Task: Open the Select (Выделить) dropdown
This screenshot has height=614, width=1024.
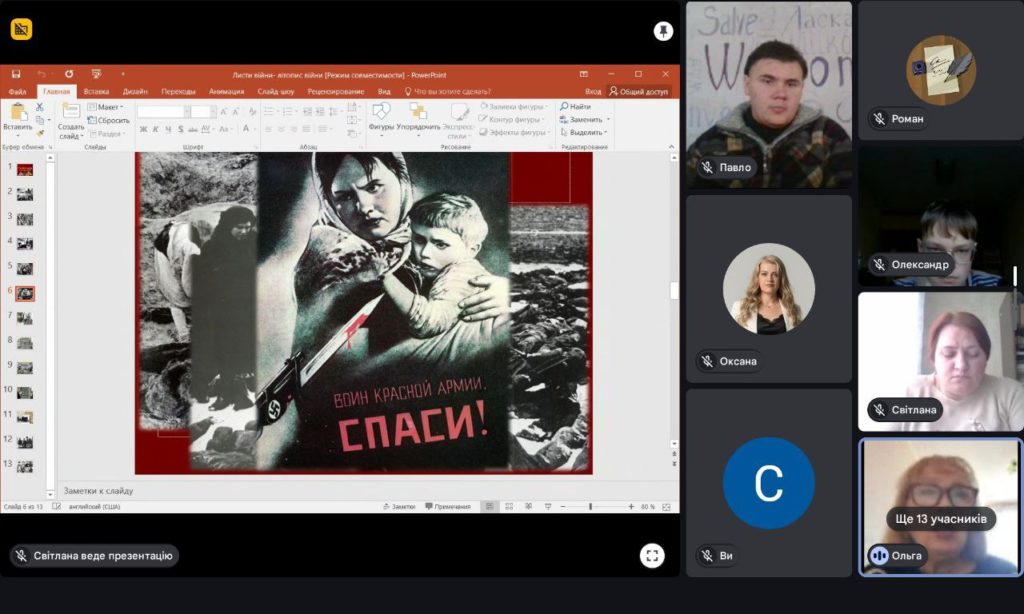Action: 584,132
